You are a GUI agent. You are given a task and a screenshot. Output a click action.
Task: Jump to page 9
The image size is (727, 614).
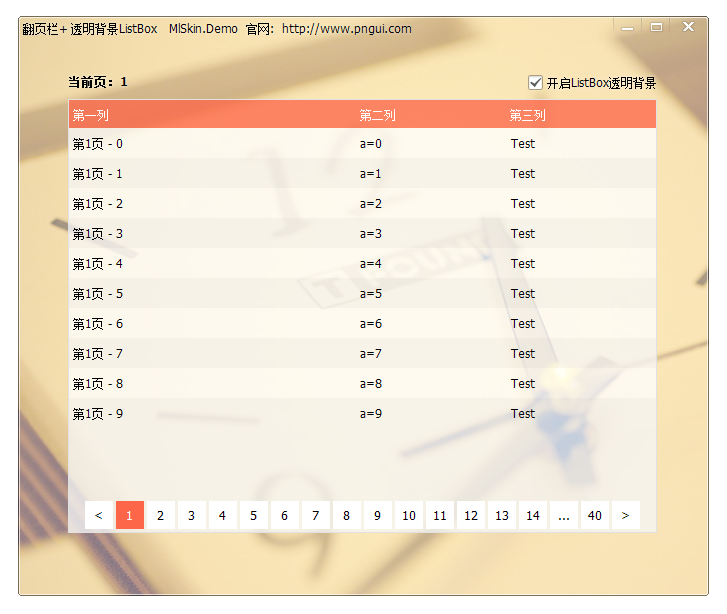point(377,516)
